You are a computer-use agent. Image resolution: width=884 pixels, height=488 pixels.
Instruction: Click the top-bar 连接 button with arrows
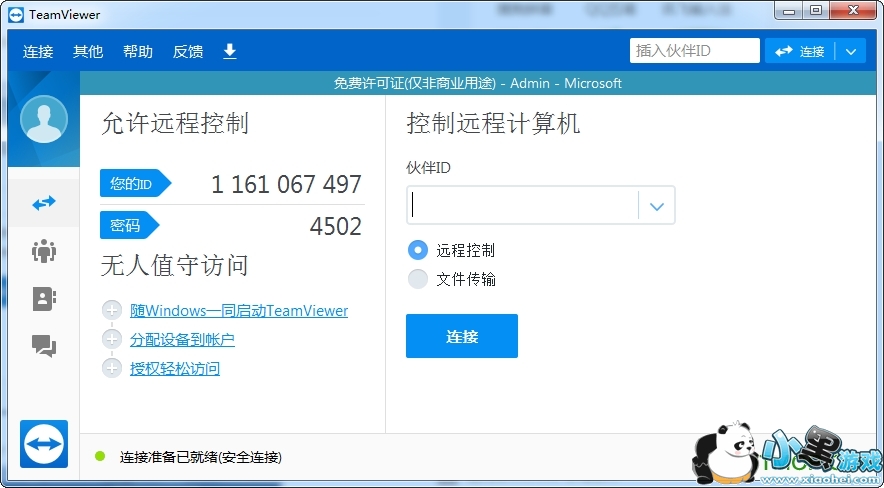coord(799,51)
